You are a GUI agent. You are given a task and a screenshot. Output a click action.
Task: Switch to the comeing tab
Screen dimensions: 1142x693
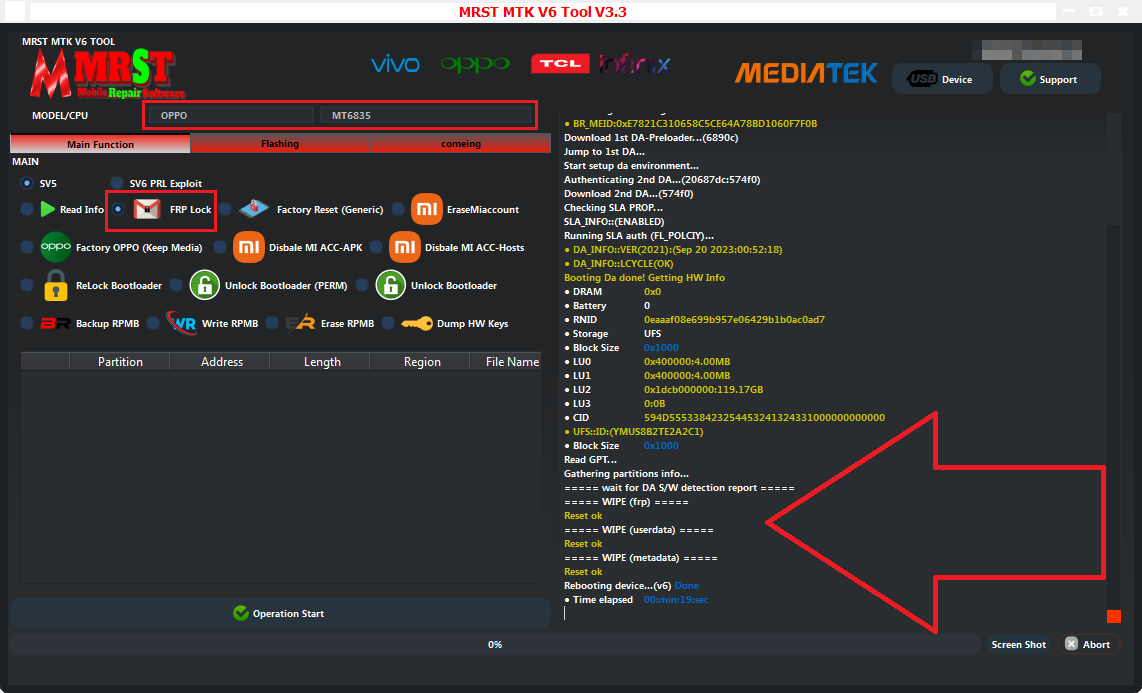coord(461,144)
